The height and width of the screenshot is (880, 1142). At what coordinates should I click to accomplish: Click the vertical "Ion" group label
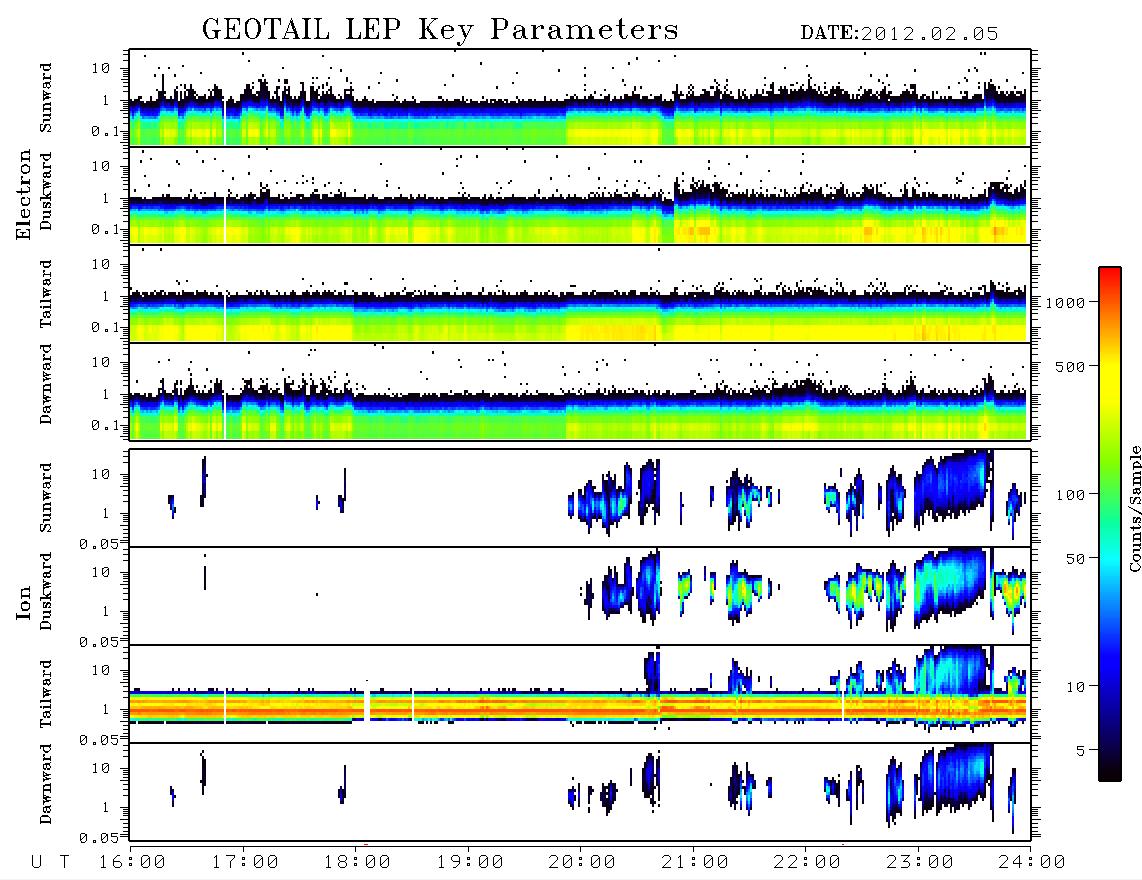(x=24, y=602)
